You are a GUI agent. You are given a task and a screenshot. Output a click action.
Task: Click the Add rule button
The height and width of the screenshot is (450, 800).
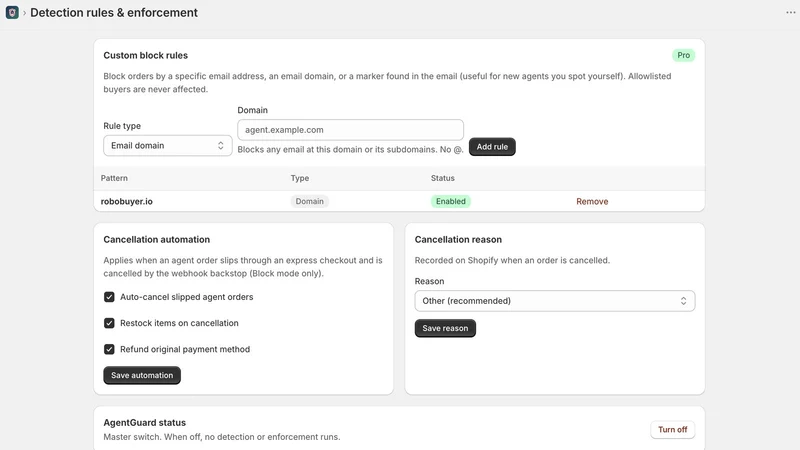pyautogui.click(x=492, y=146)
